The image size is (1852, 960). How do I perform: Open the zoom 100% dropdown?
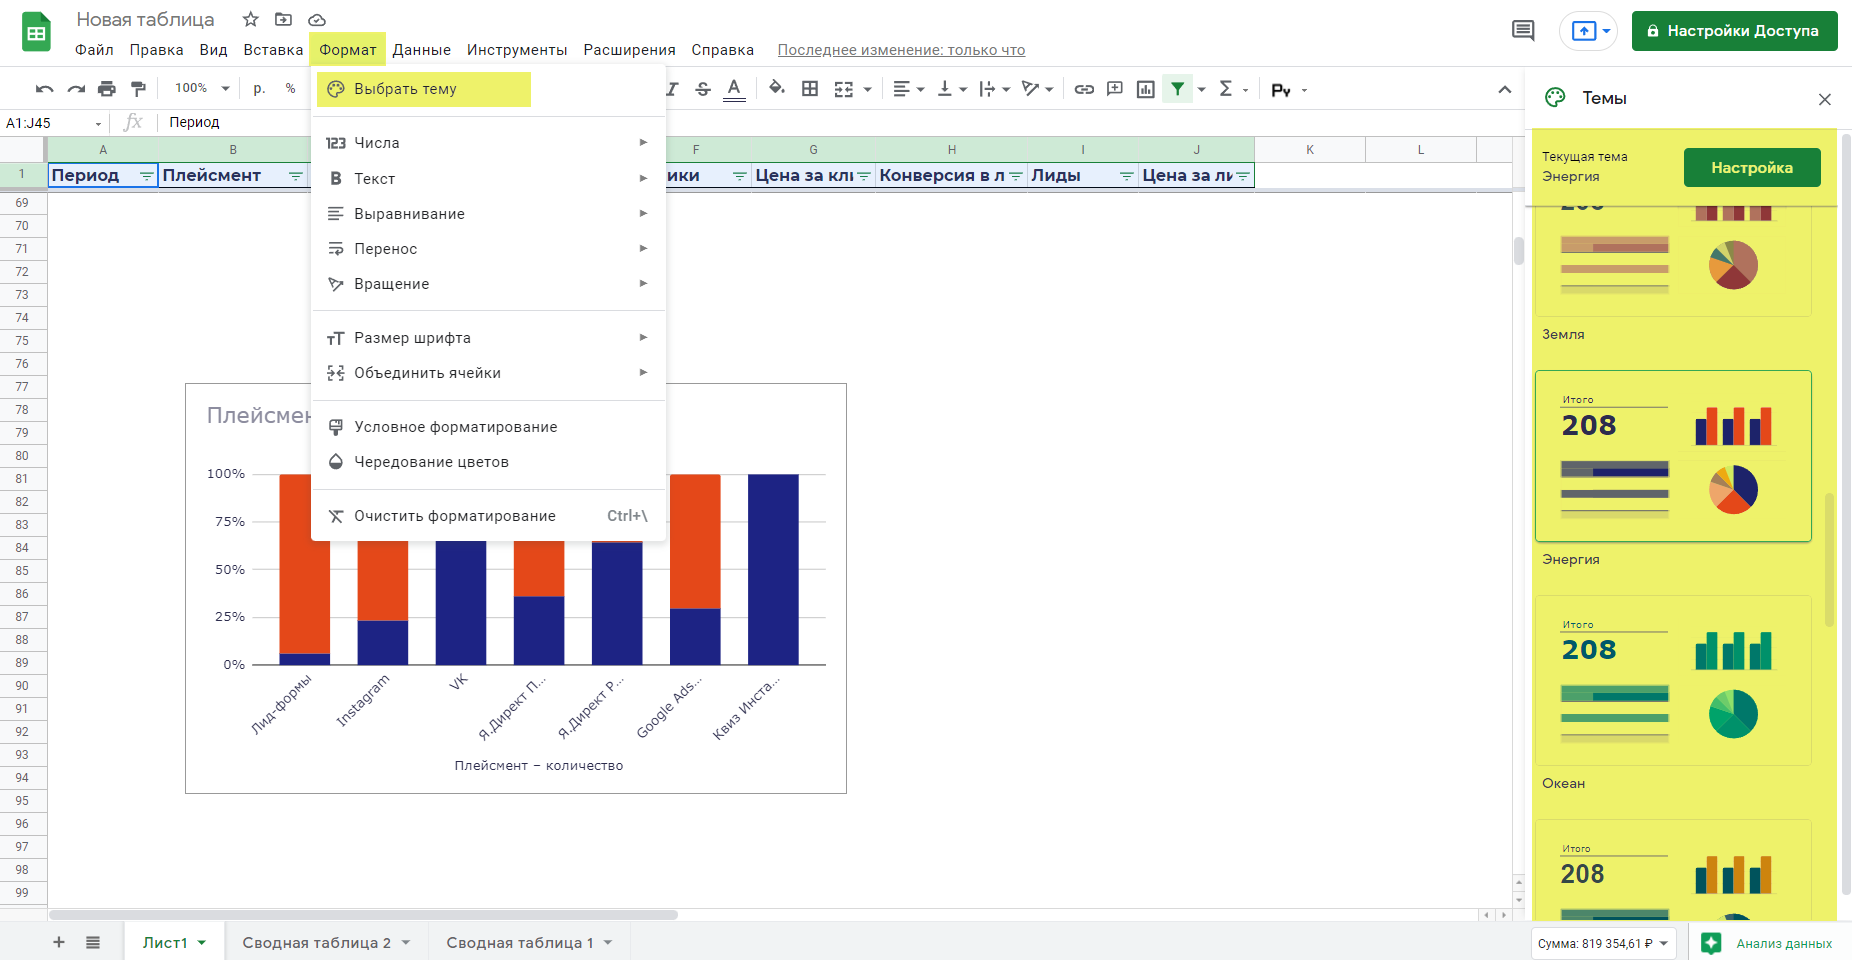202,89
